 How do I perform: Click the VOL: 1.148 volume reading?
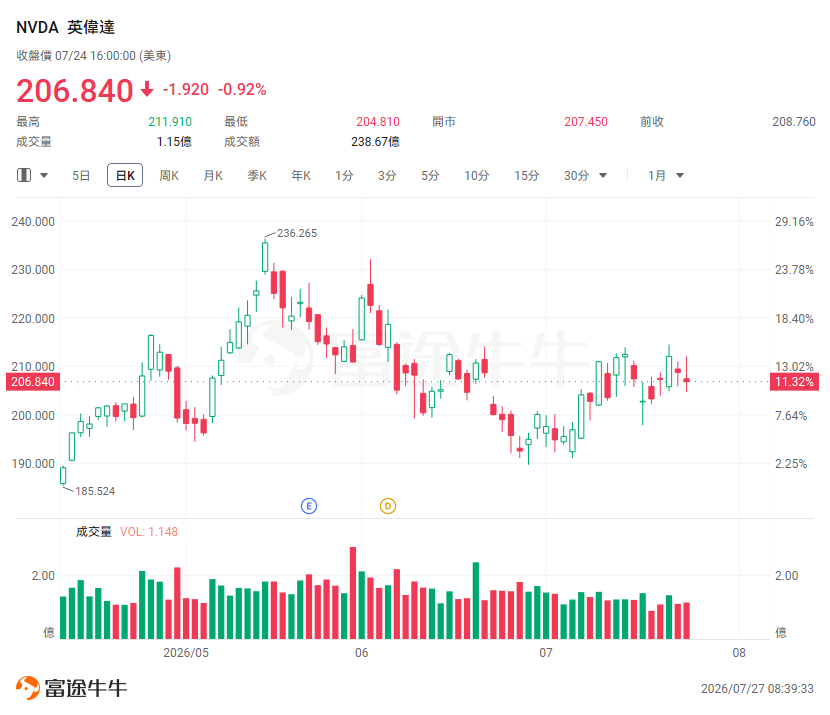coord(149,532)
